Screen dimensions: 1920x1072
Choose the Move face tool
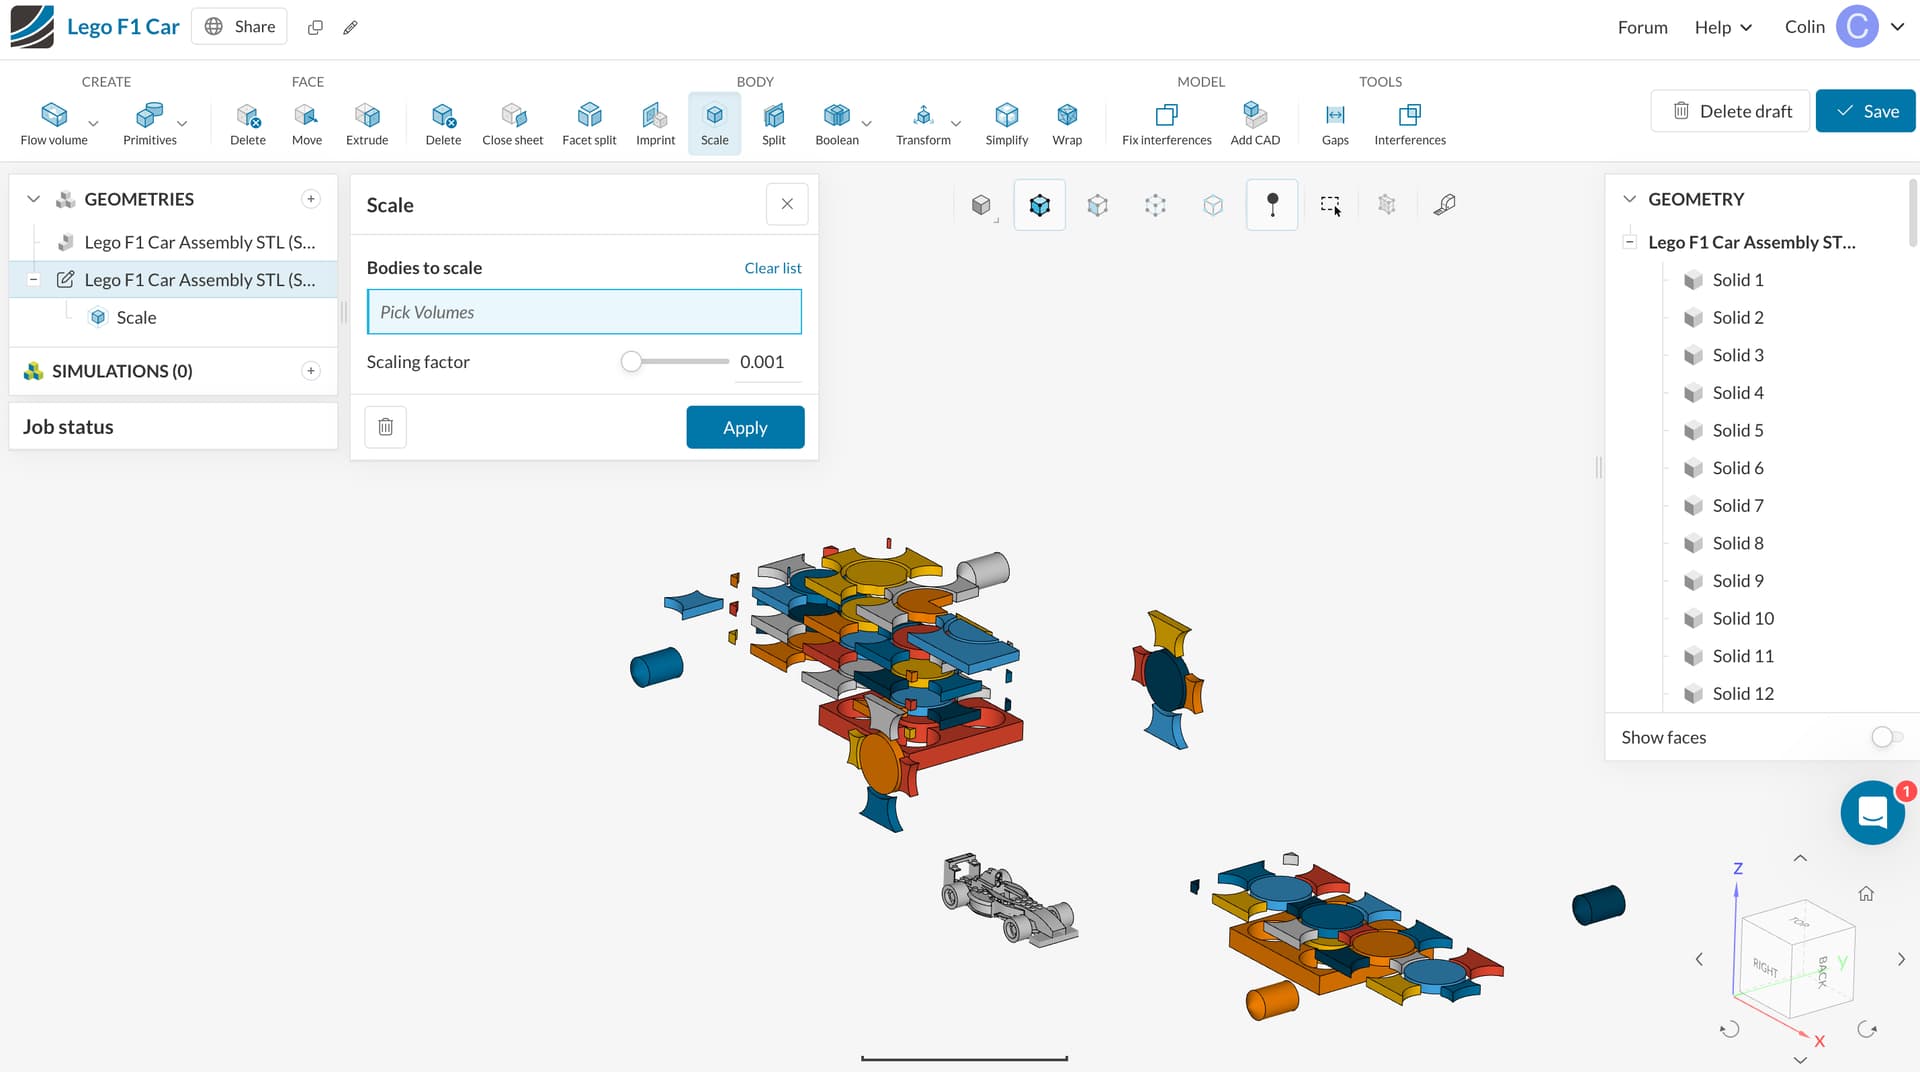click(x=307, y=123)
